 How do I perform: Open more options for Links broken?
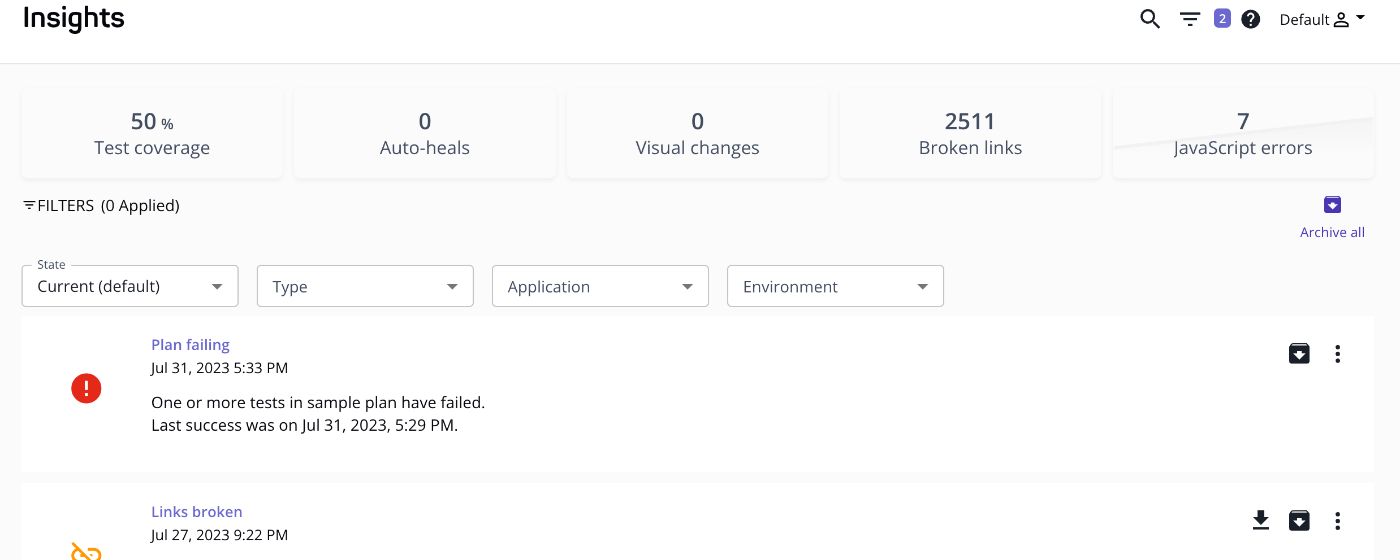pyautogui.click(x=1338, y=520)
